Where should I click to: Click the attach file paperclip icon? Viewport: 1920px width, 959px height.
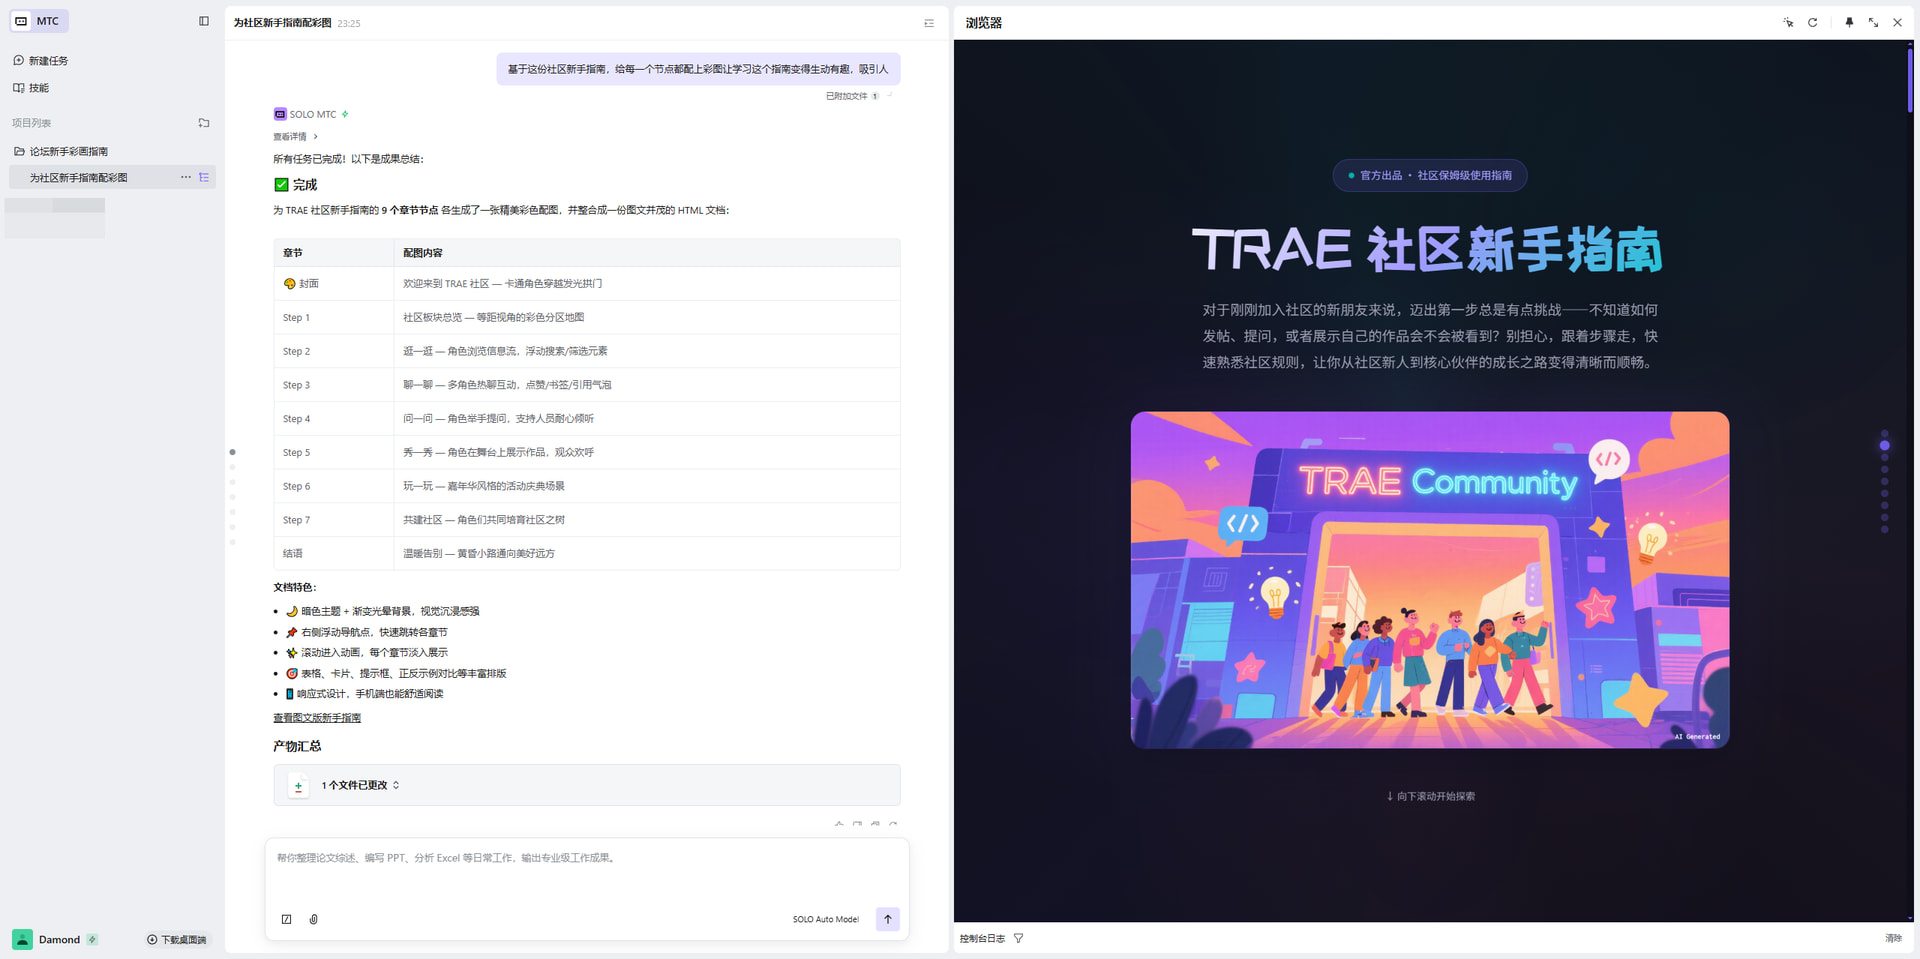(x=314, y=919)
